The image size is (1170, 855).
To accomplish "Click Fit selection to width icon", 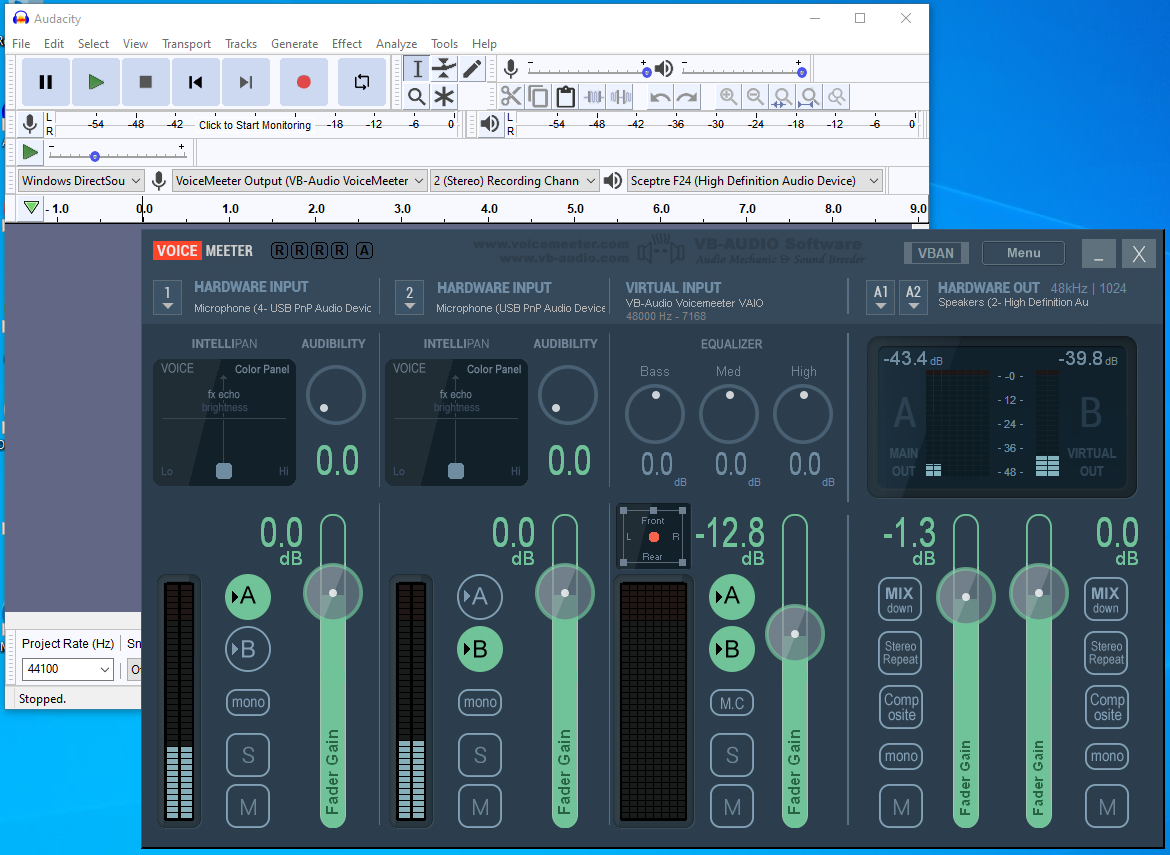I will click(x=782, y=96).
